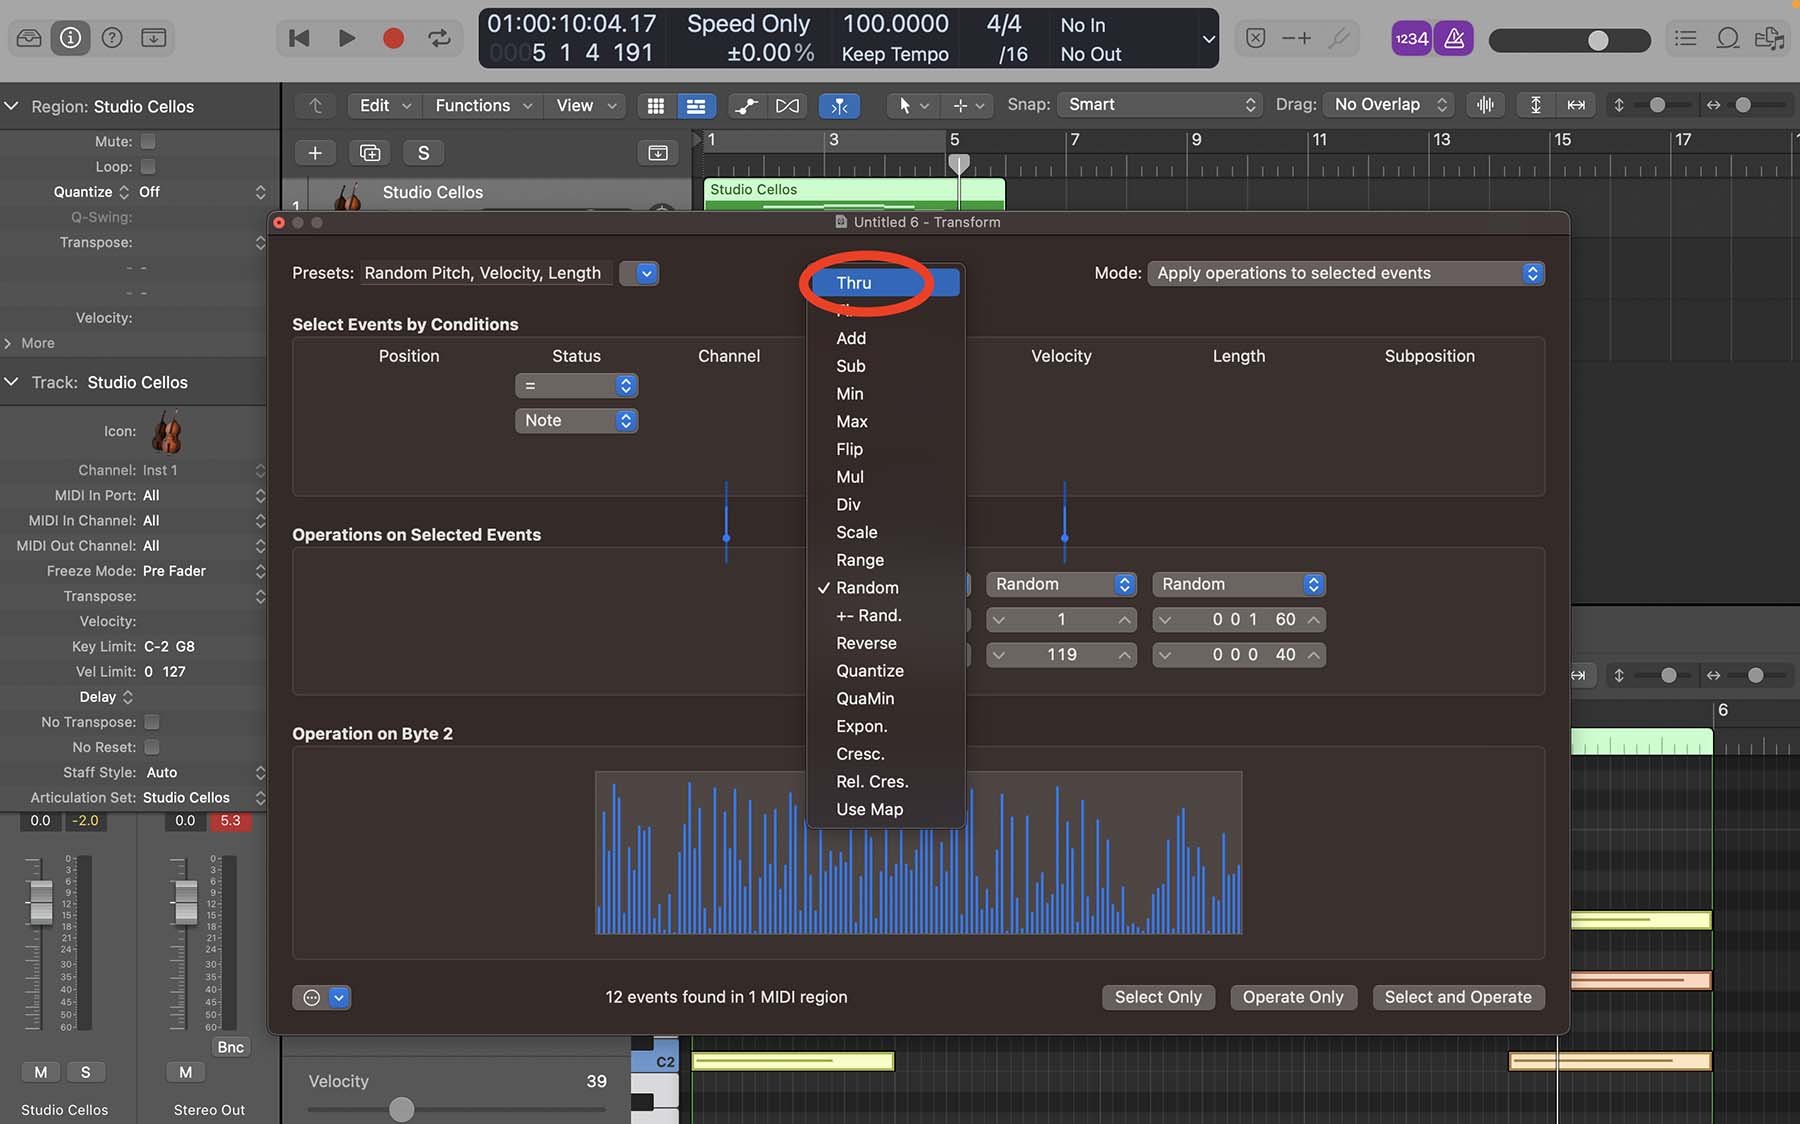Screen dimensions: 1800x1124
Task: Open the Mode apply operations dropdown
Action: (x=1346, y=273)
